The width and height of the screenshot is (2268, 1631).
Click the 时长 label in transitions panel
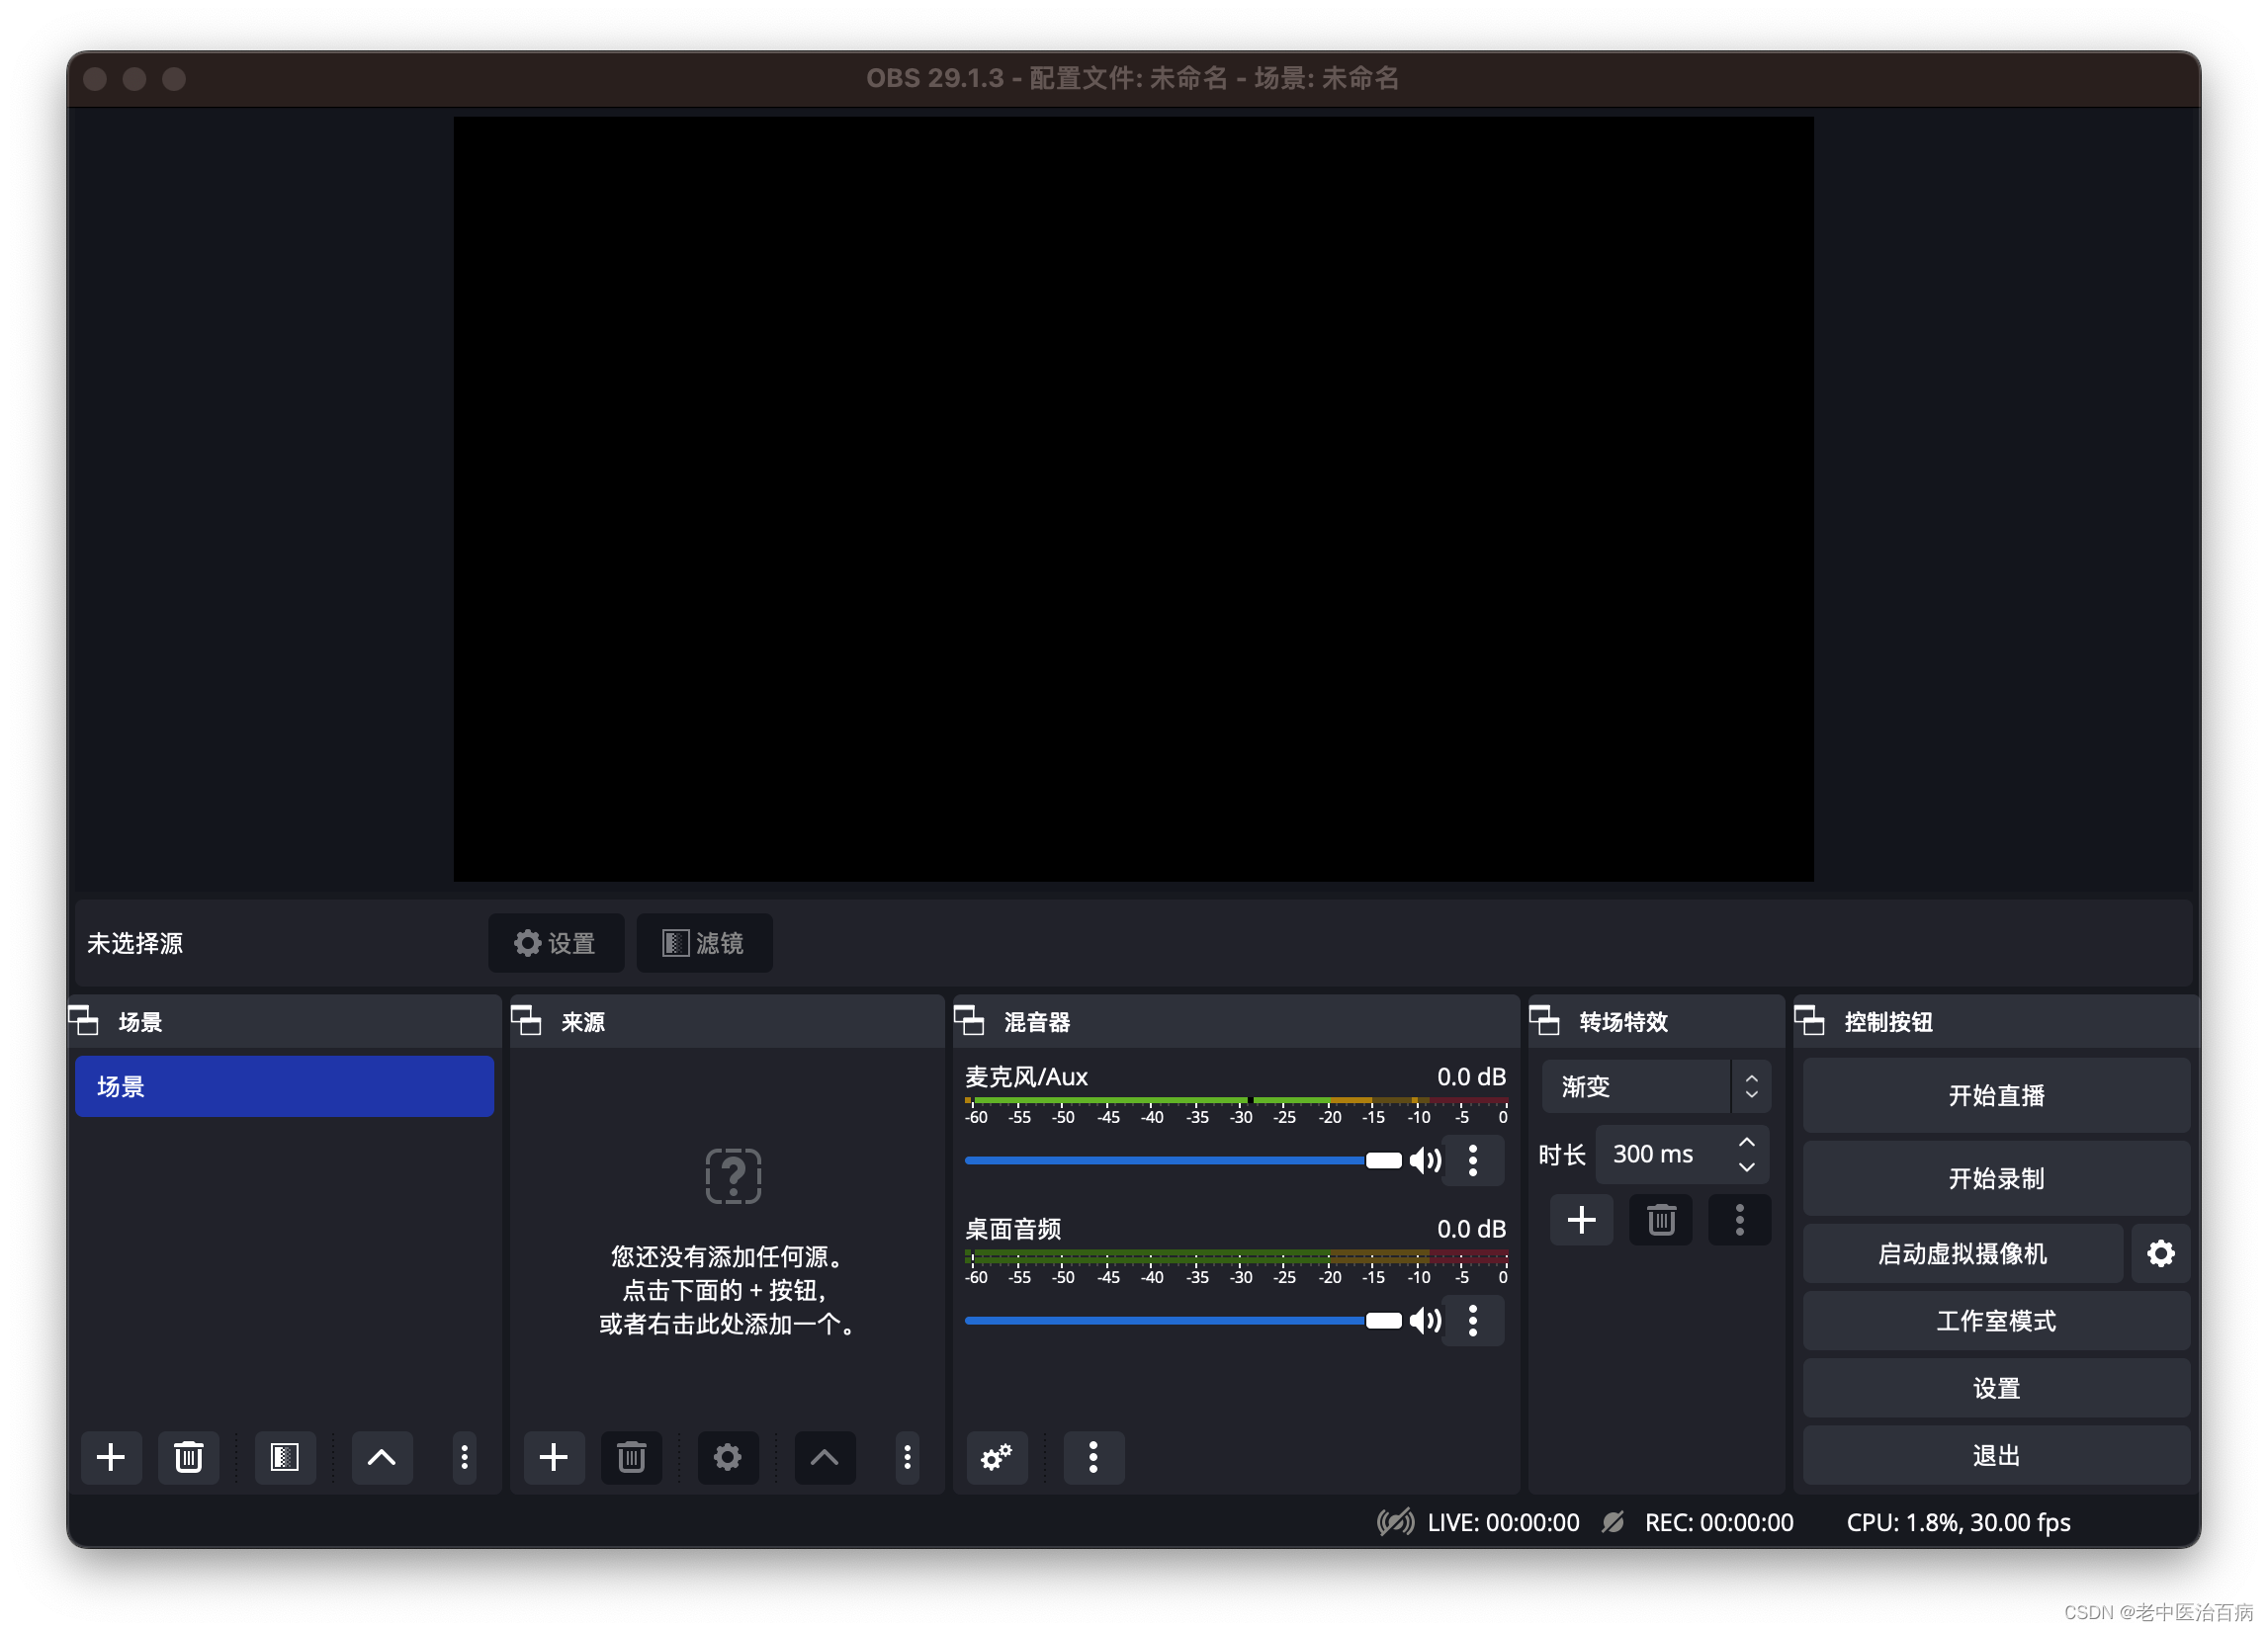click(x=1562, y=1155)
